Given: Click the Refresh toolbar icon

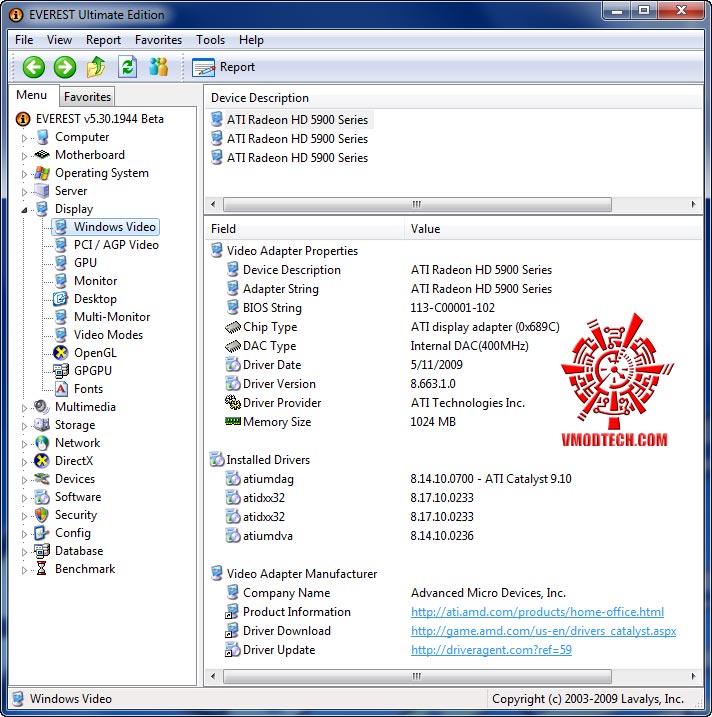Looking at the screenshot, I should [128, 67].
